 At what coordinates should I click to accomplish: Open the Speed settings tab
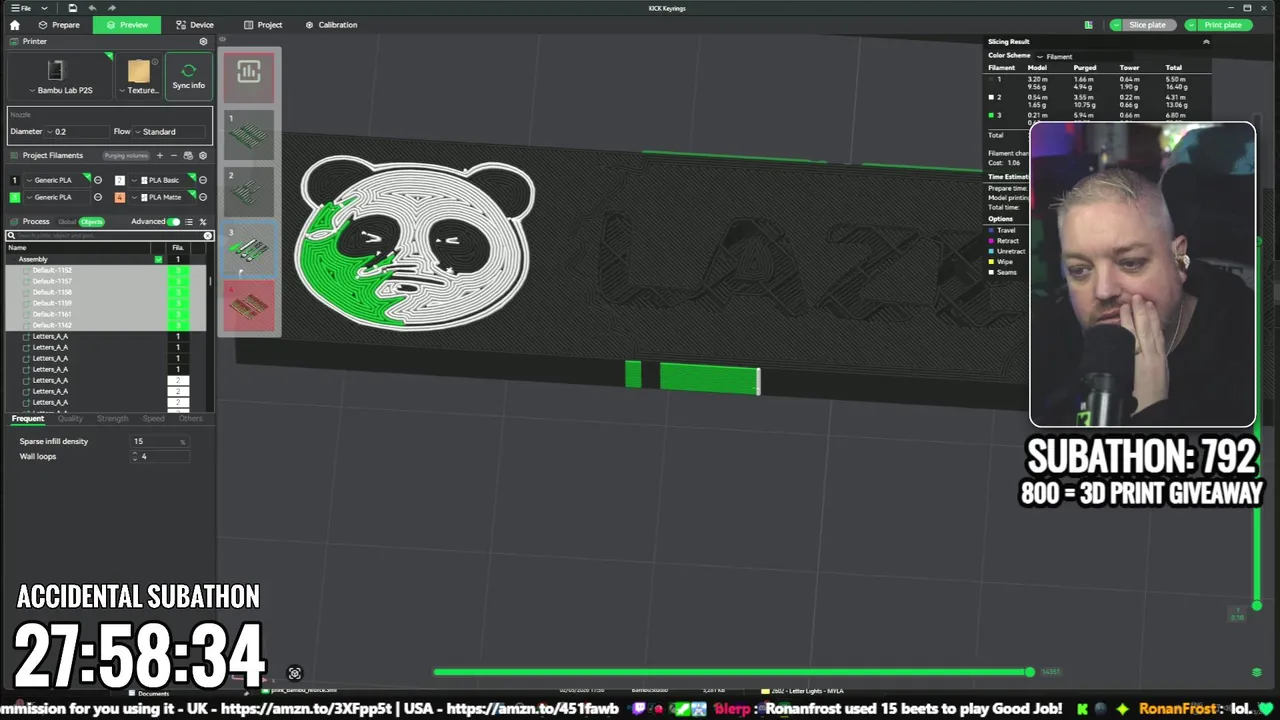coord(153,418)
